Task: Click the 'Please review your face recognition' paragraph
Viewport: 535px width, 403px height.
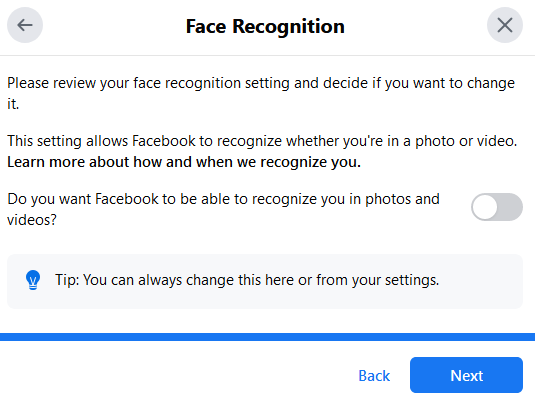Action: (x=261, y=93)
